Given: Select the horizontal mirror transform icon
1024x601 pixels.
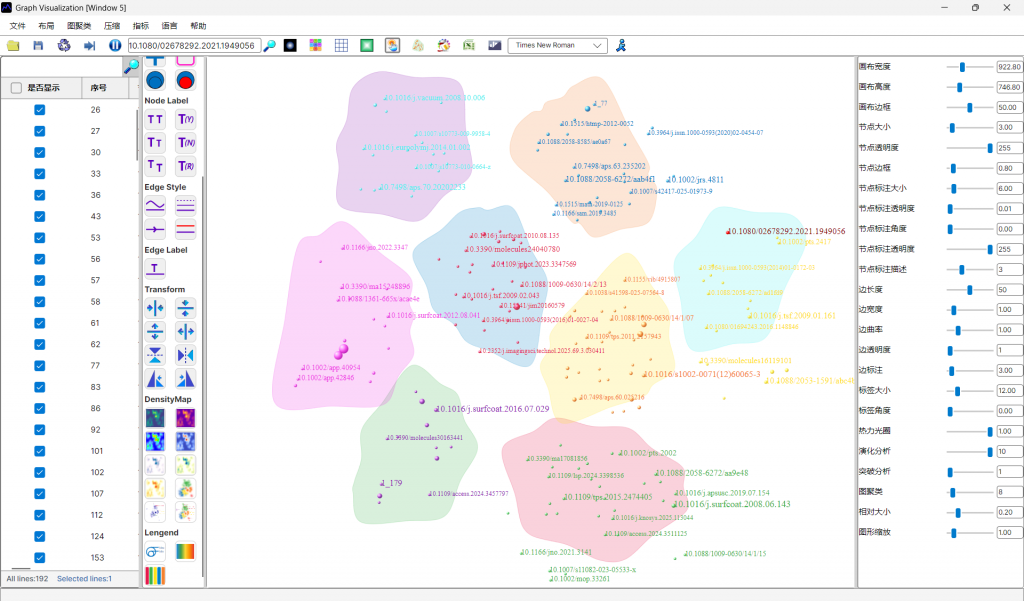Looking at the screenshot, I should tap(185, 353).
